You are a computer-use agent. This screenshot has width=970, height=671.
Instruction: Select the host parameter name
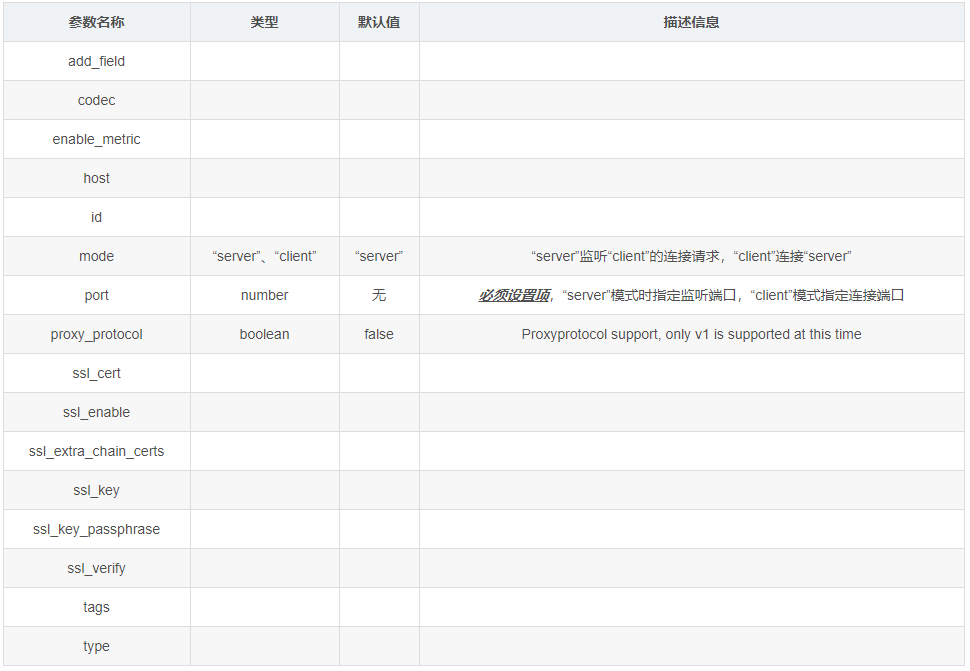[97, 178]
